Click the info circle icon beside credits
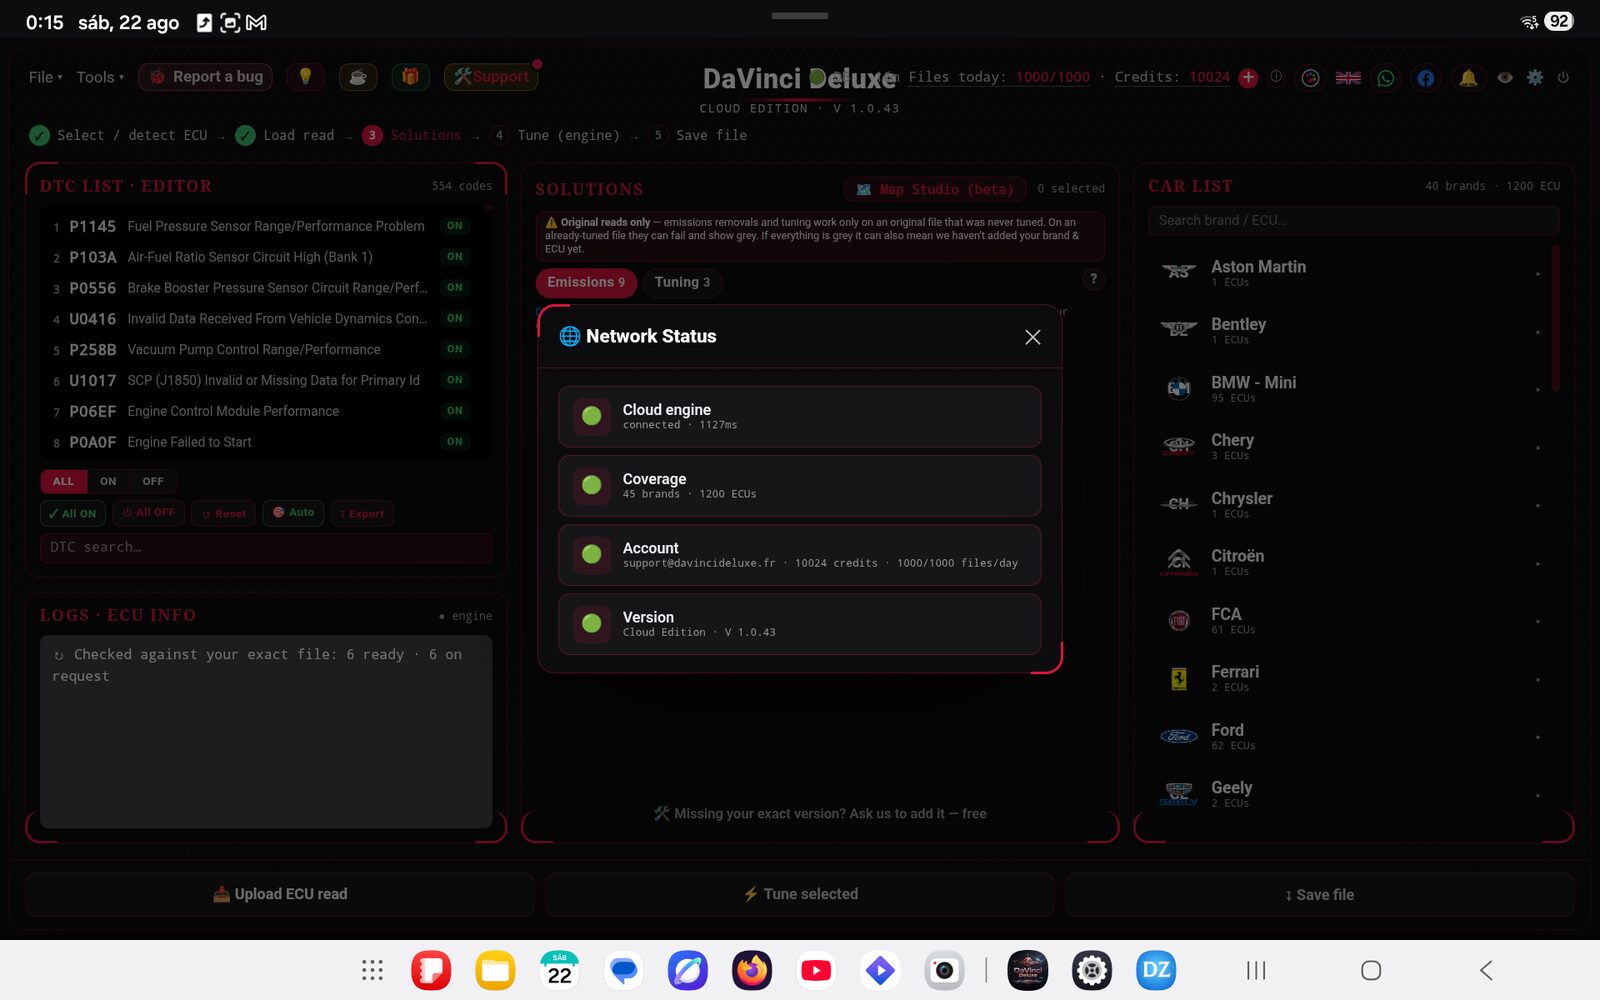Image resolution: width=1600 pixels, height=1000 pixels. point(1276,77)
